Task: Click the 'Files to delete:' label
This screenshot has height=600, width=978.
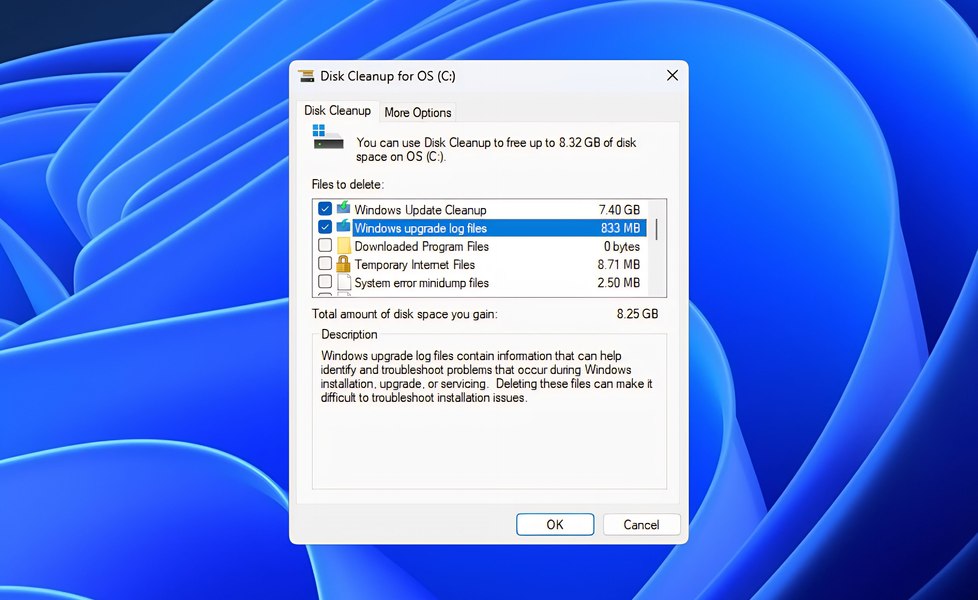Action: point(348,185)
